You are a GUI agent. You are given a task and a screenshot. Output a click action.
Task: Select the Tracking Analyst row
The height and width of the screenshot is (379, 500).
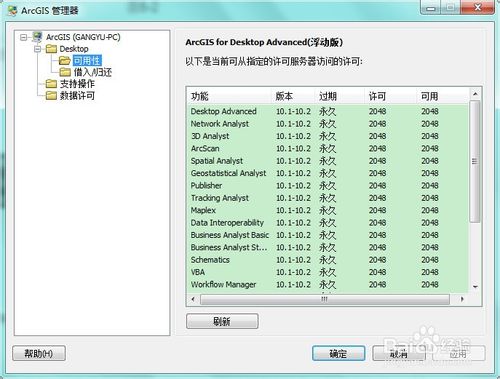[328, 198]
